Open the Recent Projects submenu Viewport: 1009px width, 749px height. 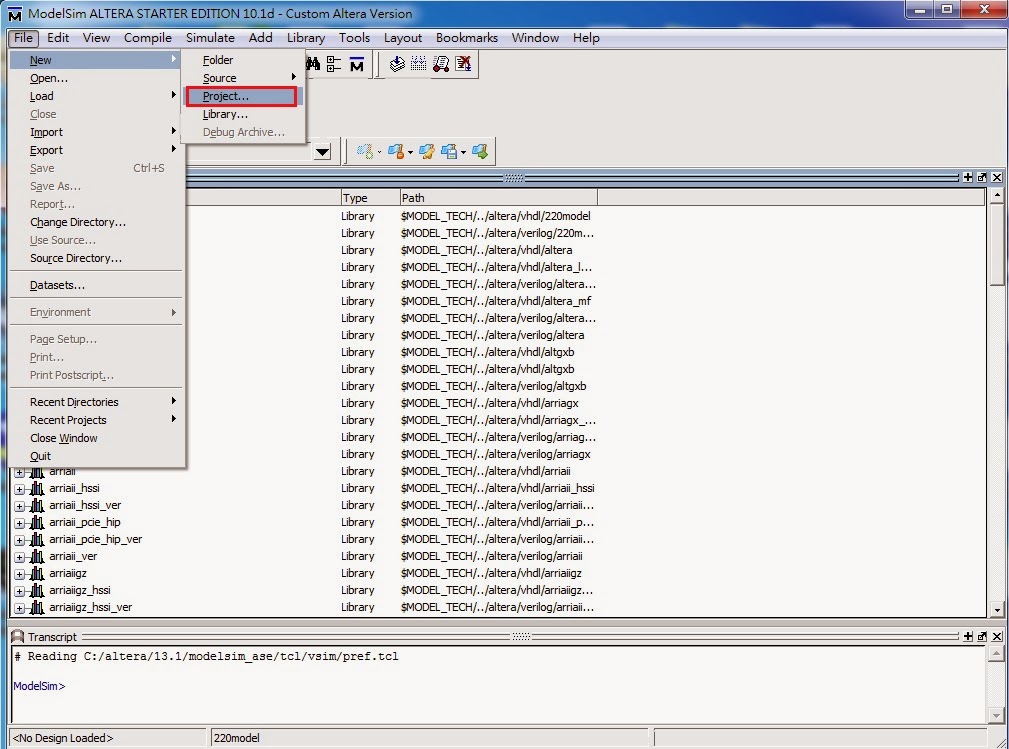97,420
